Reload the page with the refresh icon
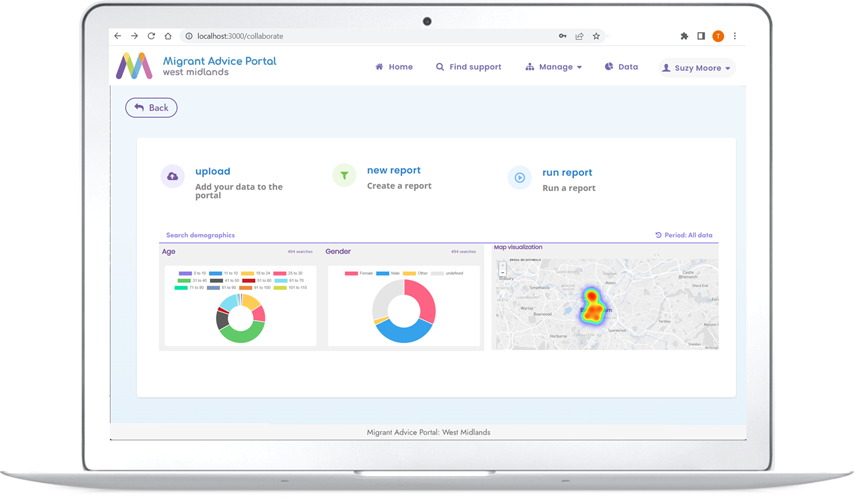This screenshot has width=862, height=500. (151, 36)
